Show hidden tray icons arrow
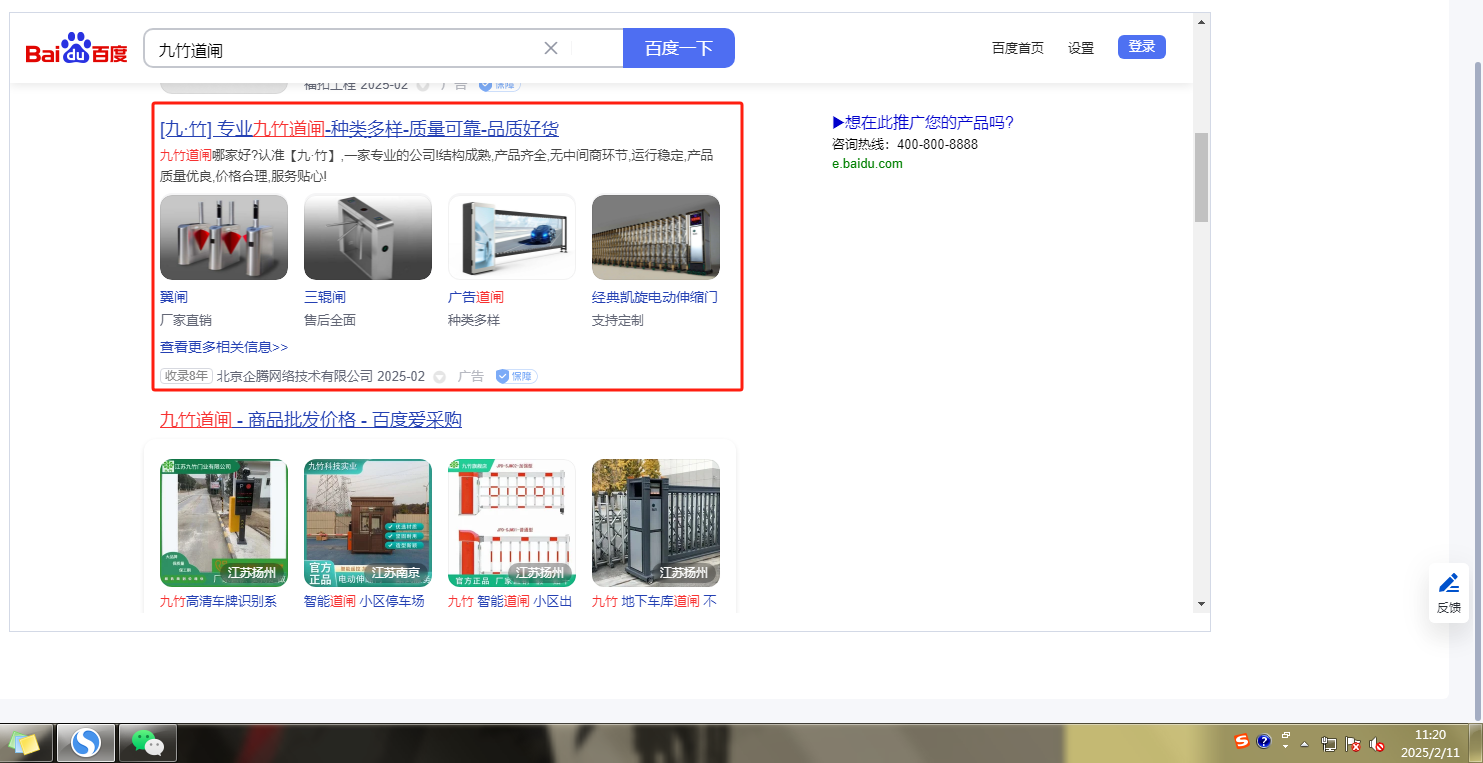 1305,744
